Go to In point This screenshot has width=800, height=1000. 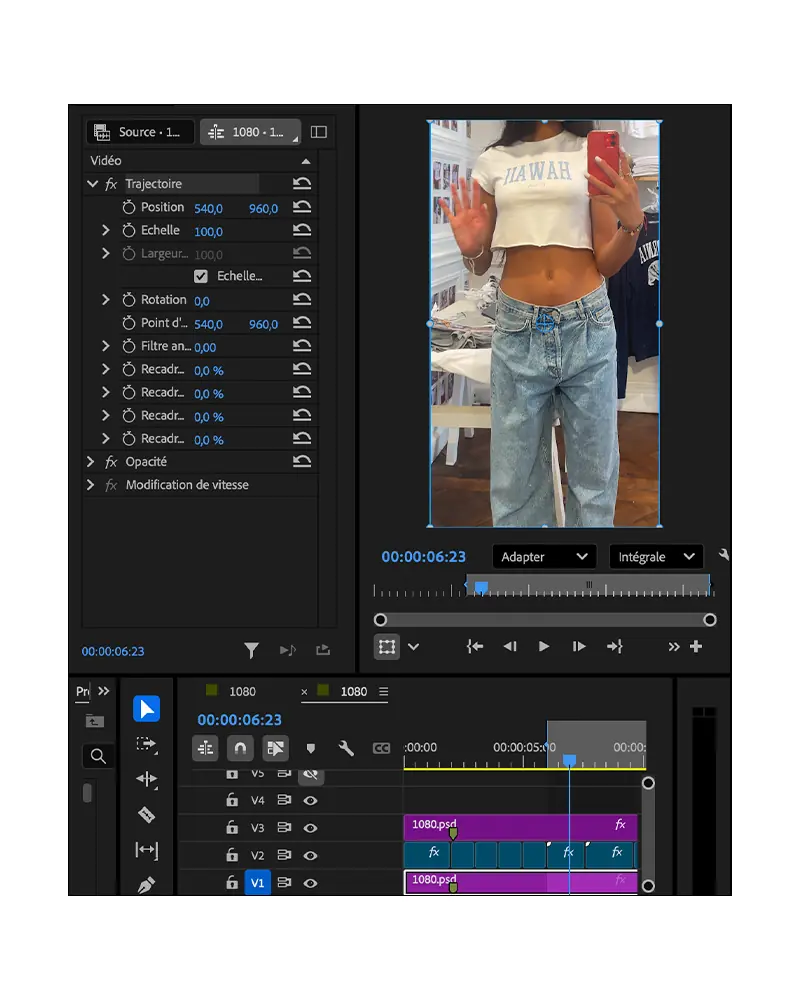click(x=475, y=647)
